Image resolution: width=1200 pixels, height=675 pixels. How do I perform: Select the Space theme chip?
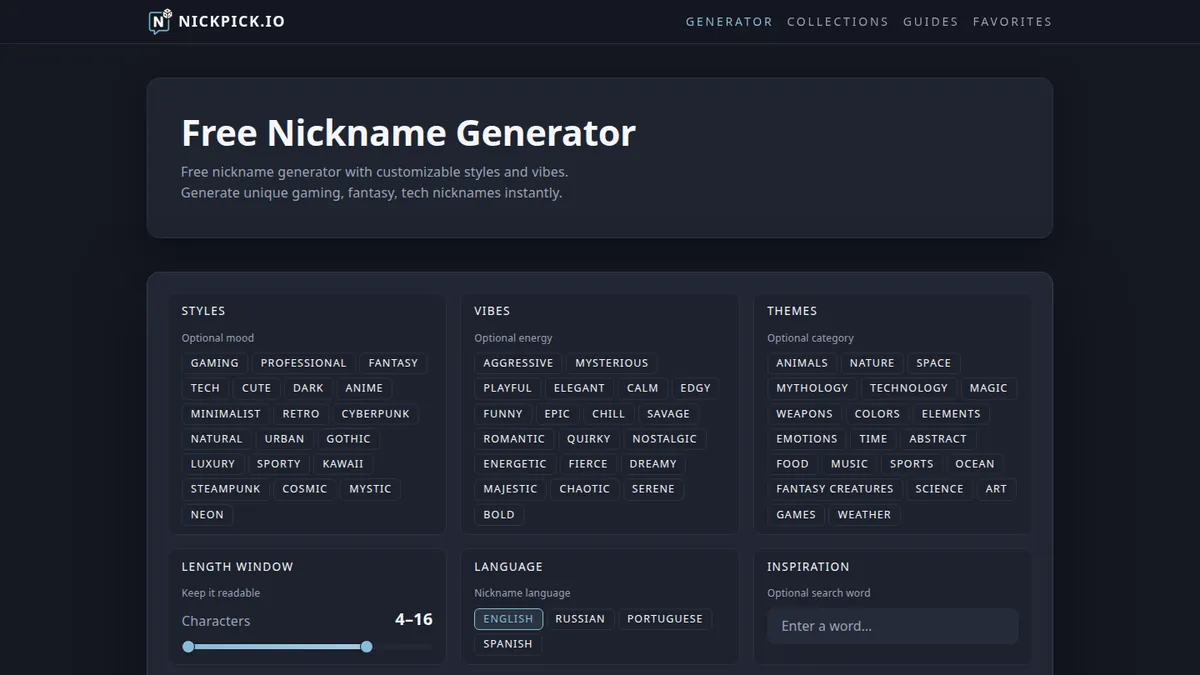tap(934, 363)
